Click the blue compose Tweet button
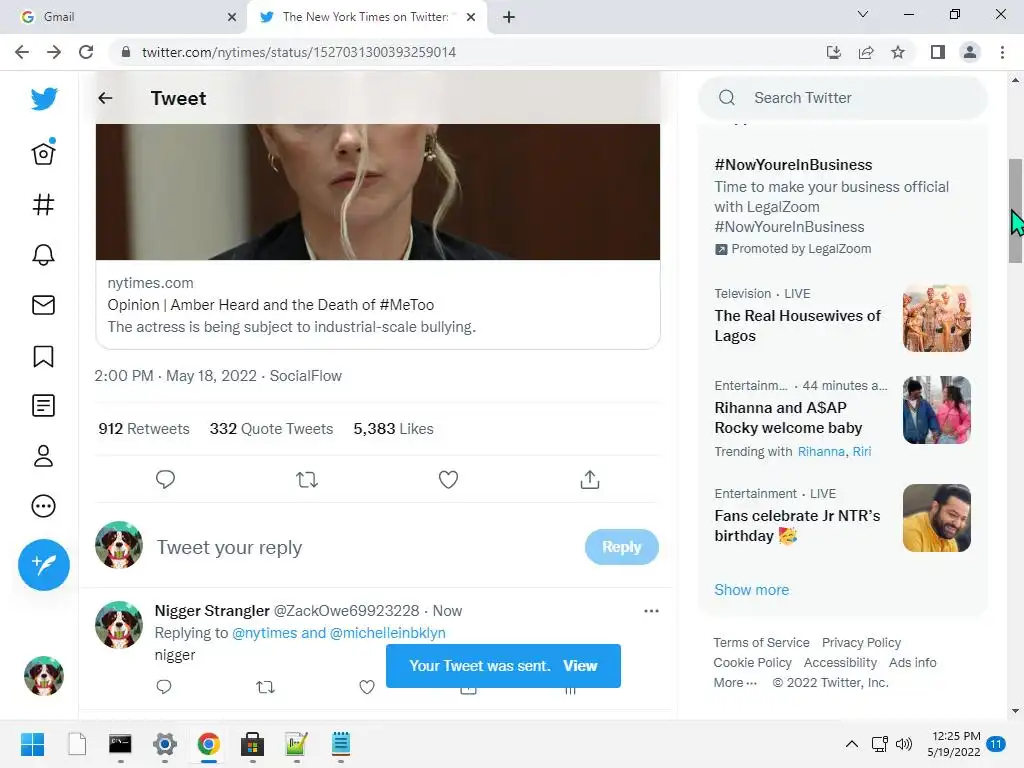This screenshot has height=768, width=1024. (x=44, y=565)
